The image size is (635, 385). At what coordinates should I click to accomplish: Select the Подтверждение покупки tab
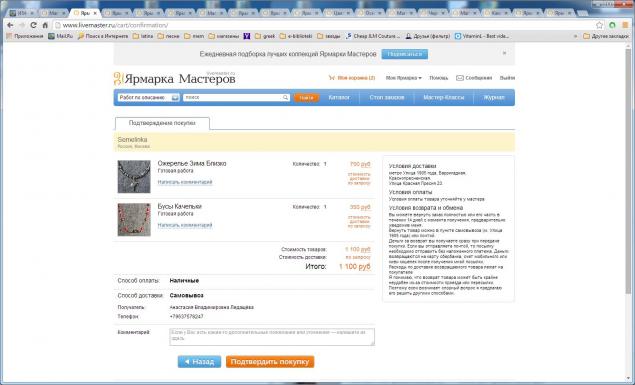pyautogui.click(x=162, y=123)
